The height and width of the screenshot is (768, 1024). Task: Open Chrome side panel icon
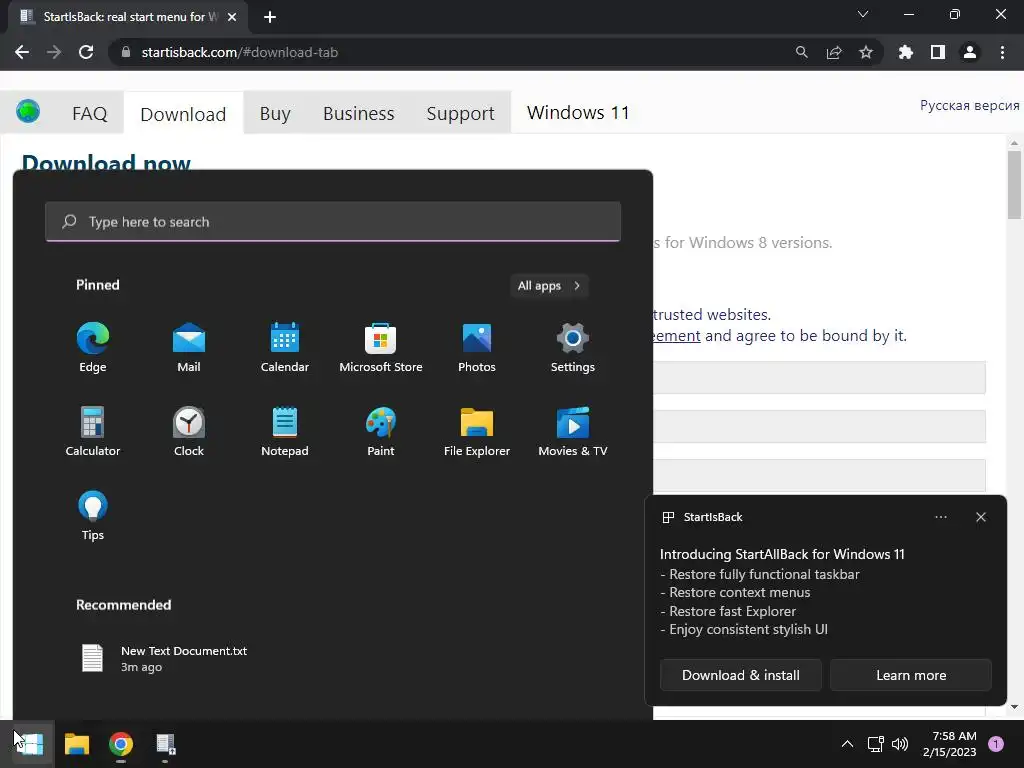click(x=938, y=52)
